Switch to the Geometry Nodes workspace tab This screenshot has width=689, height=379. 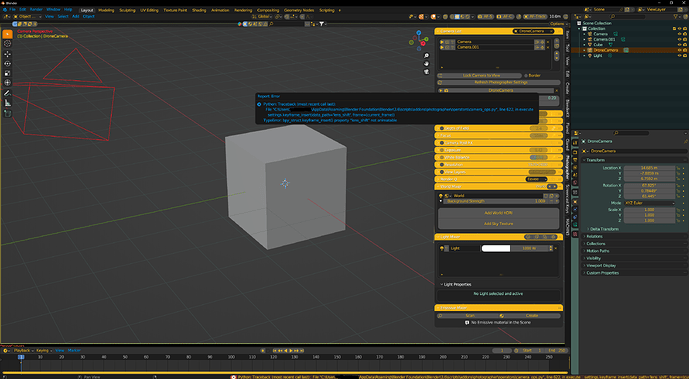pyautogui.click(x=299, y=10)
